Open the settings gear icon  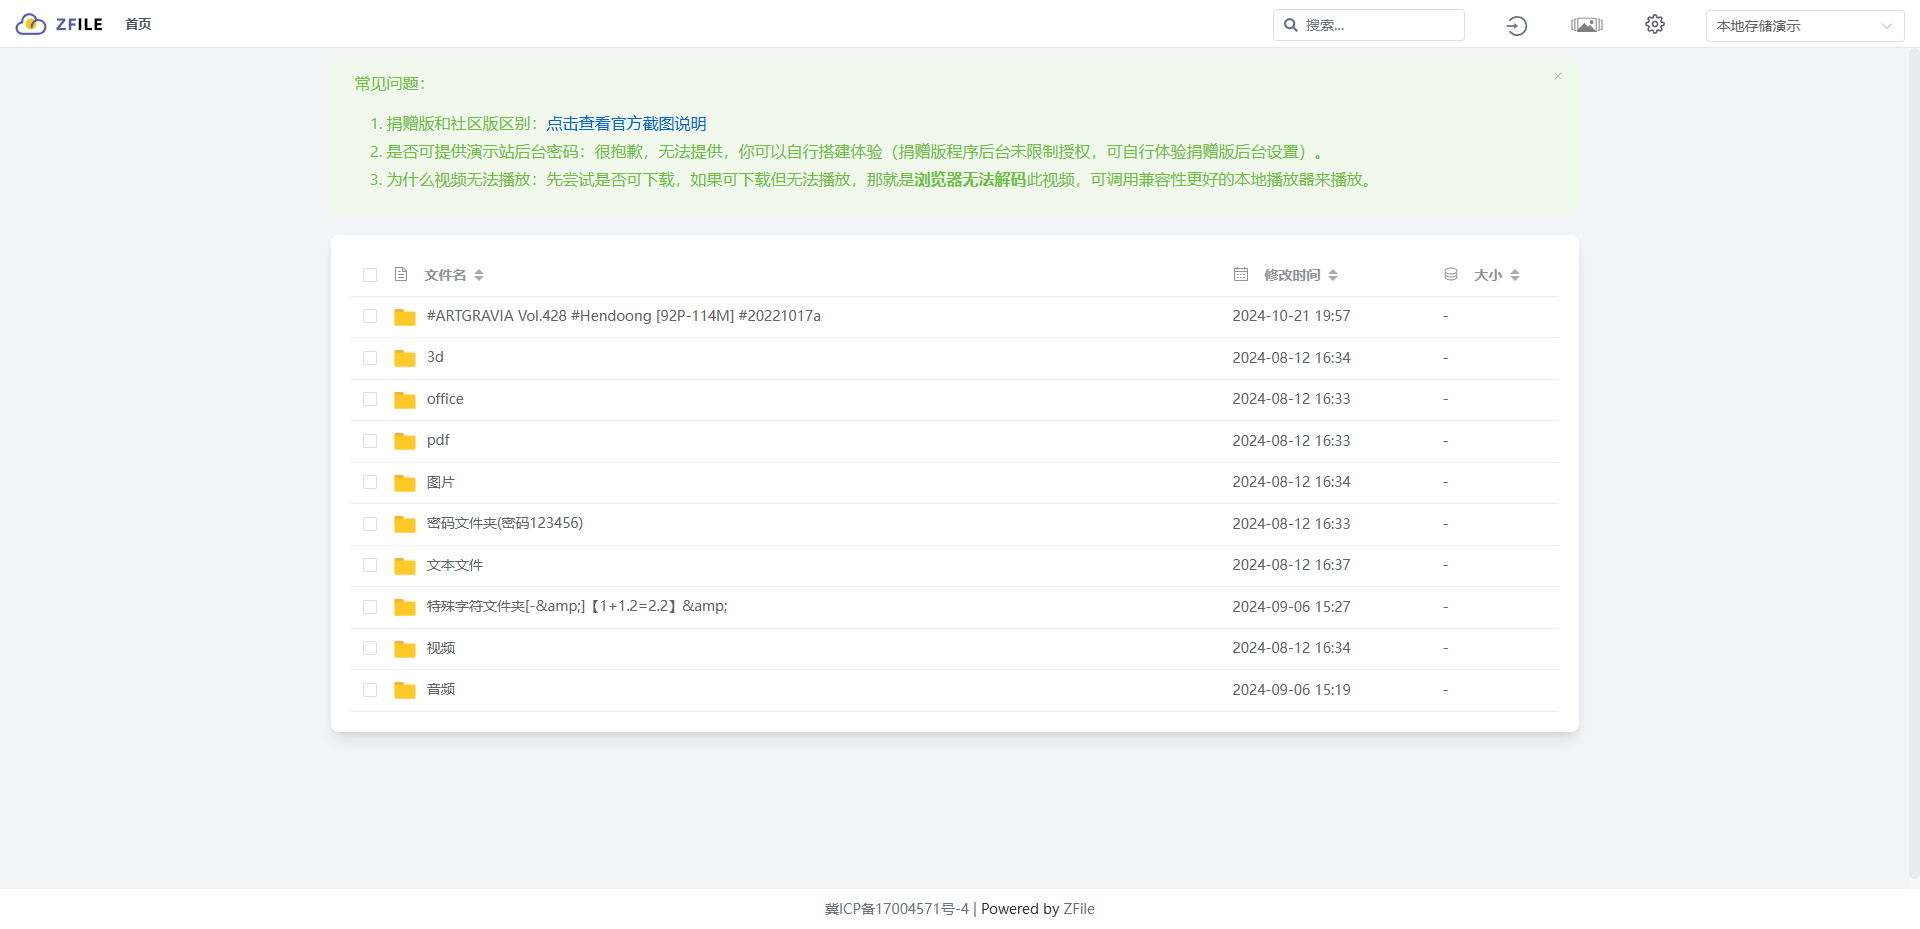tap(1655, 24)
